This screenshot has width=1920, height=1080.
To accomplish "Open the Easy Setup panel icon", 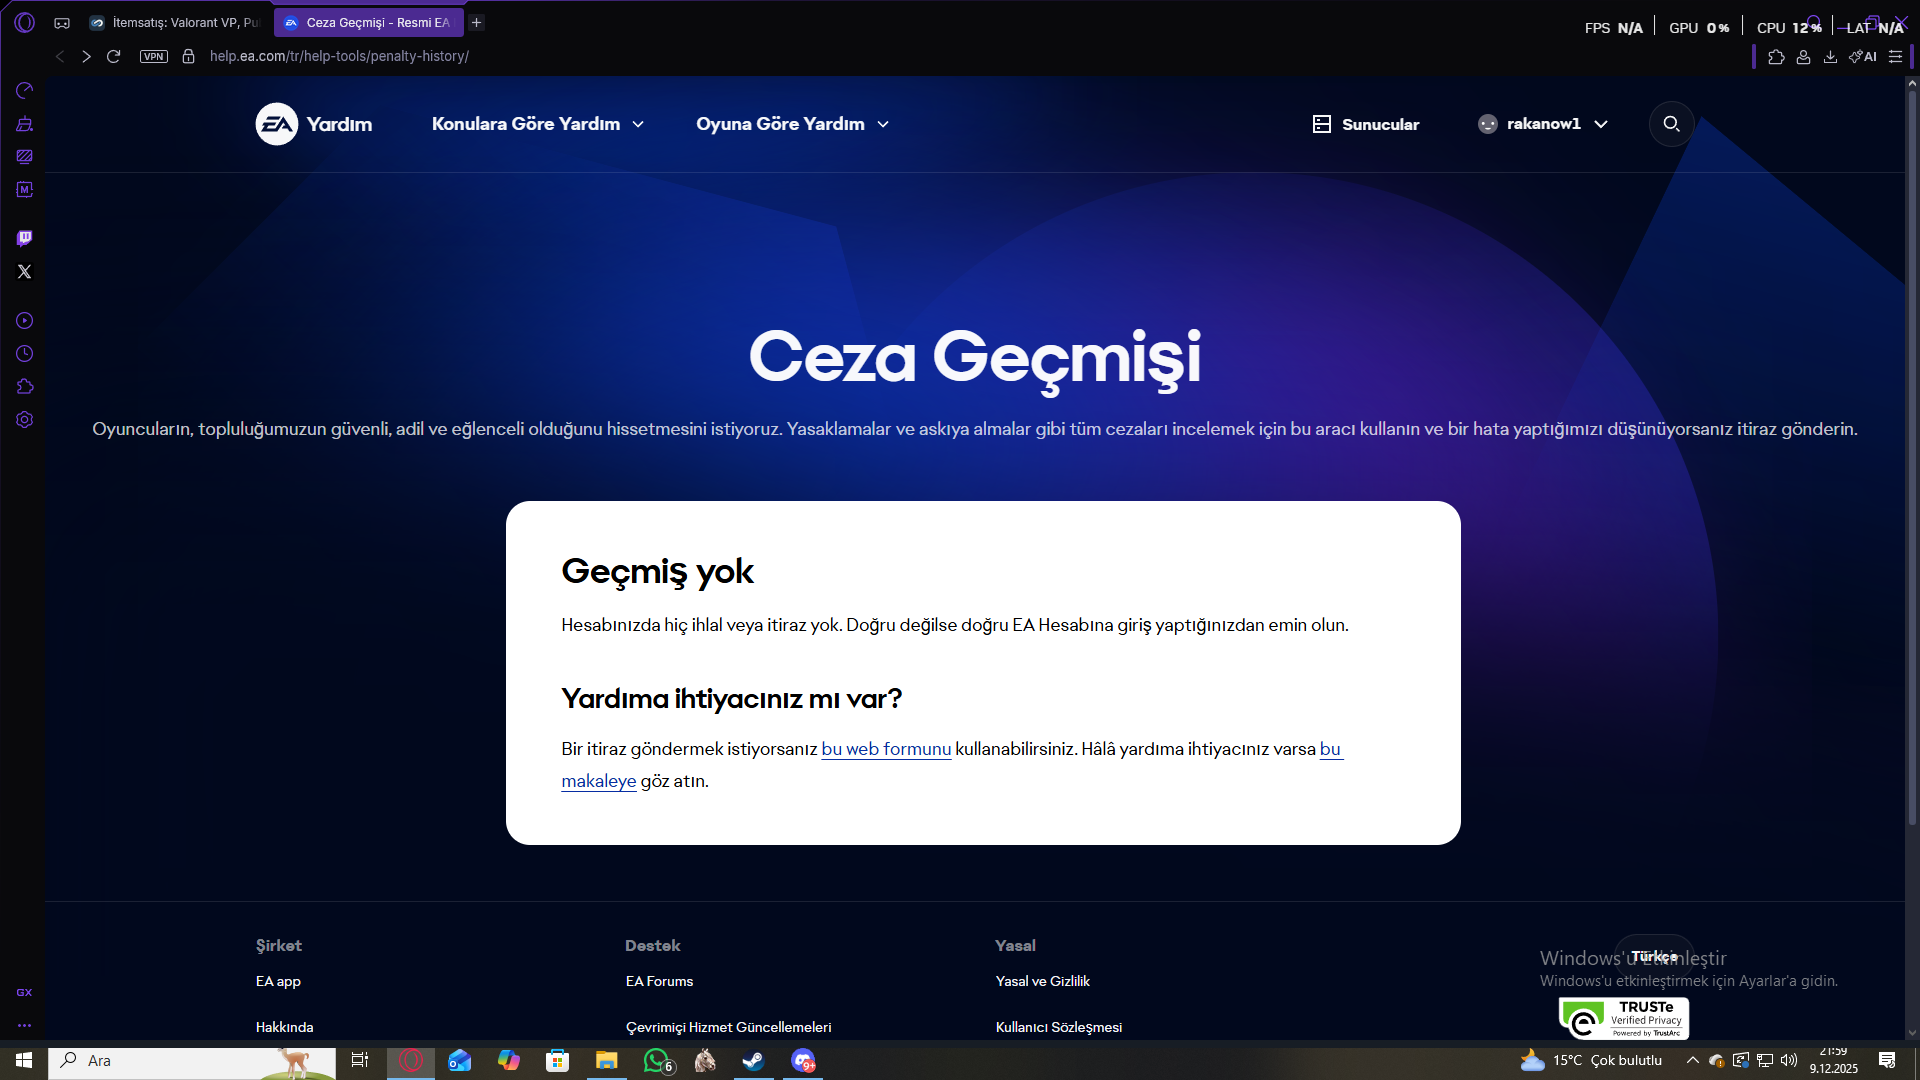I will (1895, 57).
